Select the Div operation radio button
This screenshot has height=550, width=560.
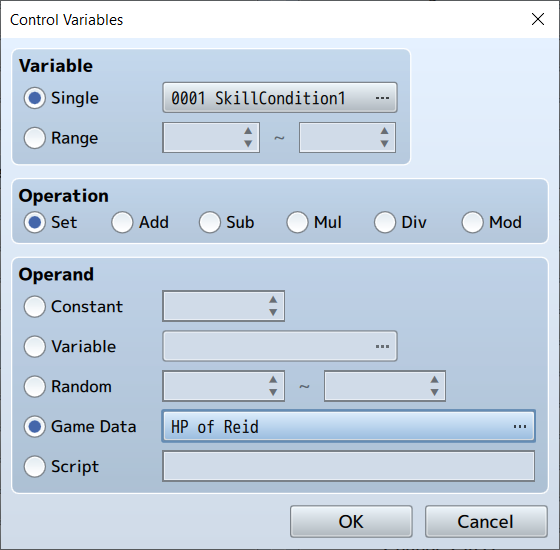[385, 222]
